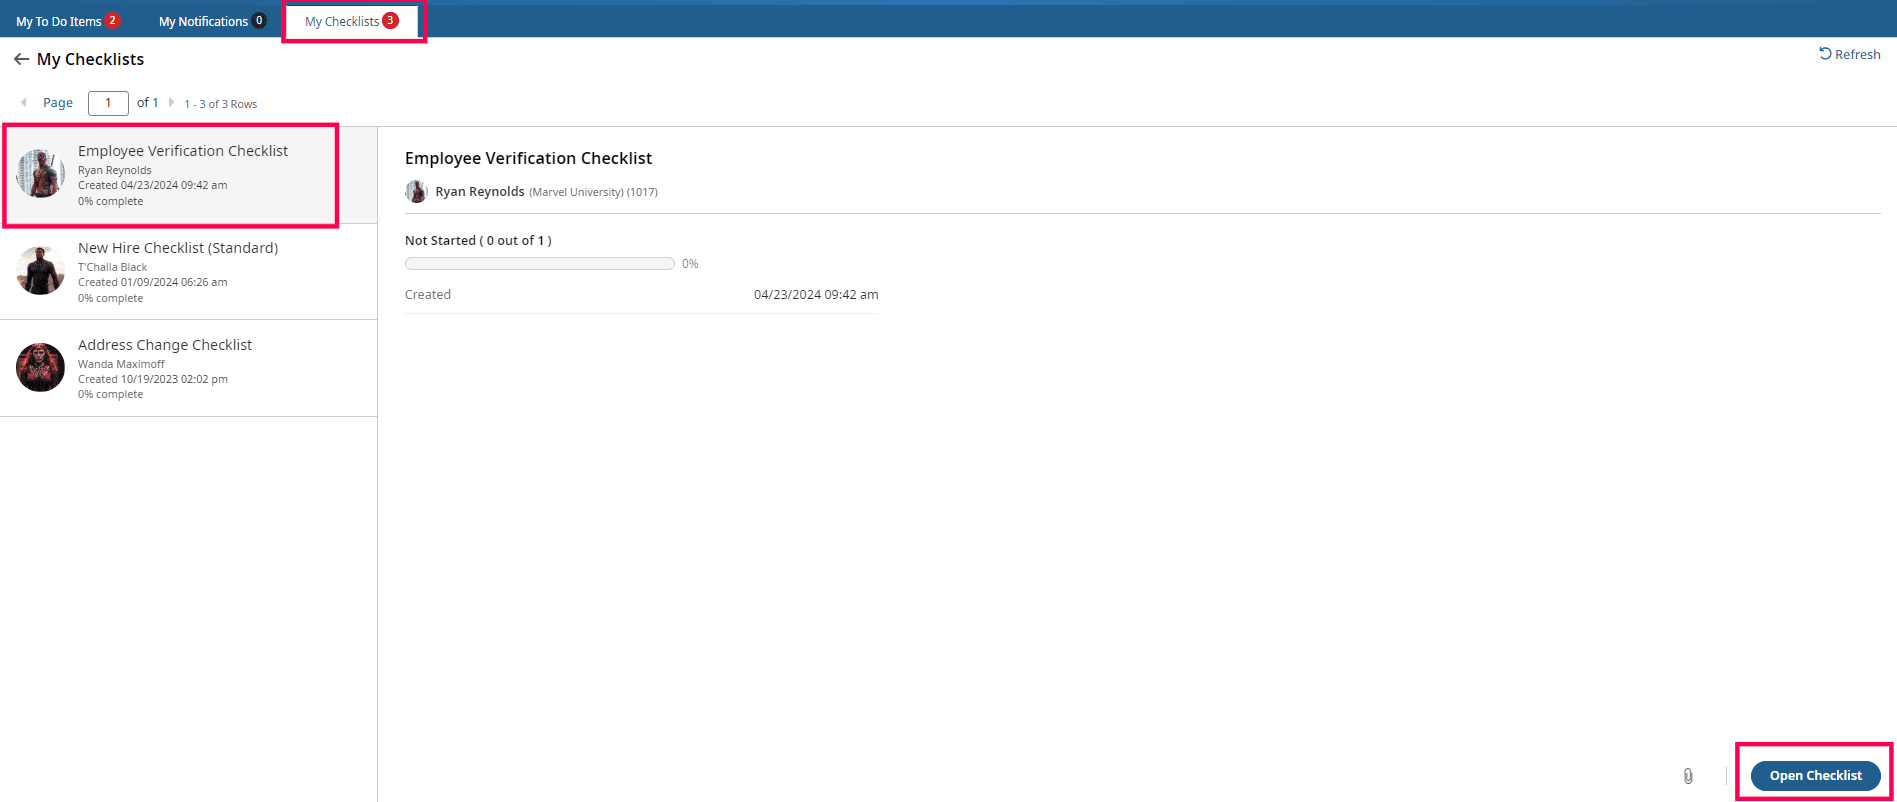The height and width of the screenshot is (802, 1897).
Task: Select the My Checklists tab
Action: coord(352,21)
